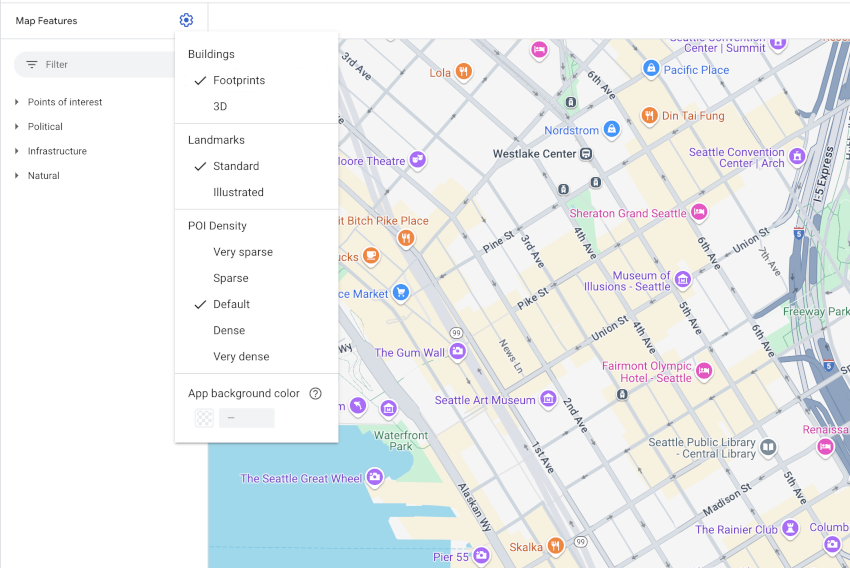The height and width of the screenshot is (568, 850).
Task: Select The Rainier Club marker
Action: point(790,527)
